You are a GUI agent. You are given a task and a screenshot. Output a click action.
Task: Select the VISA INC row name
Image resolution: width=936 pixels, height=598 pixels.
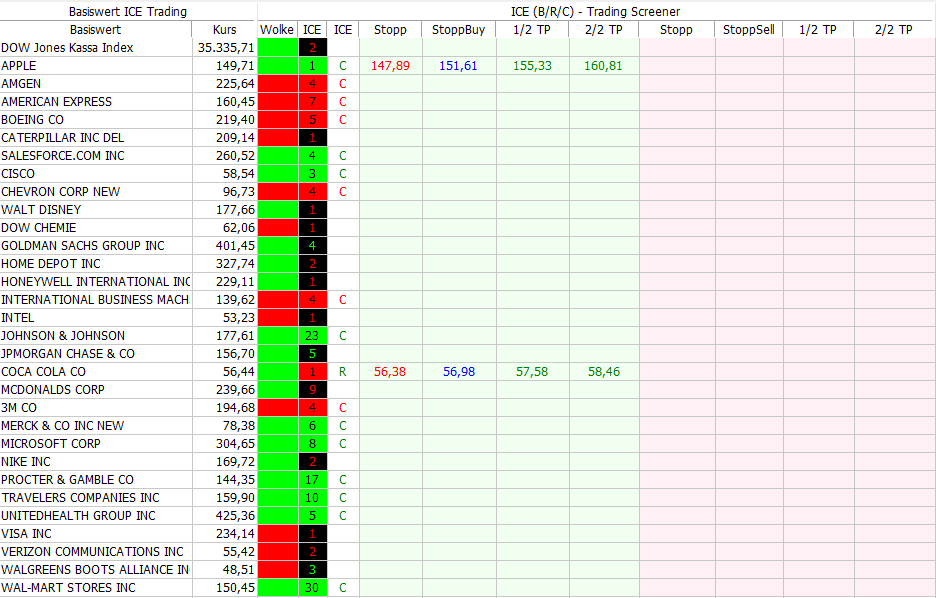[26, 534]
